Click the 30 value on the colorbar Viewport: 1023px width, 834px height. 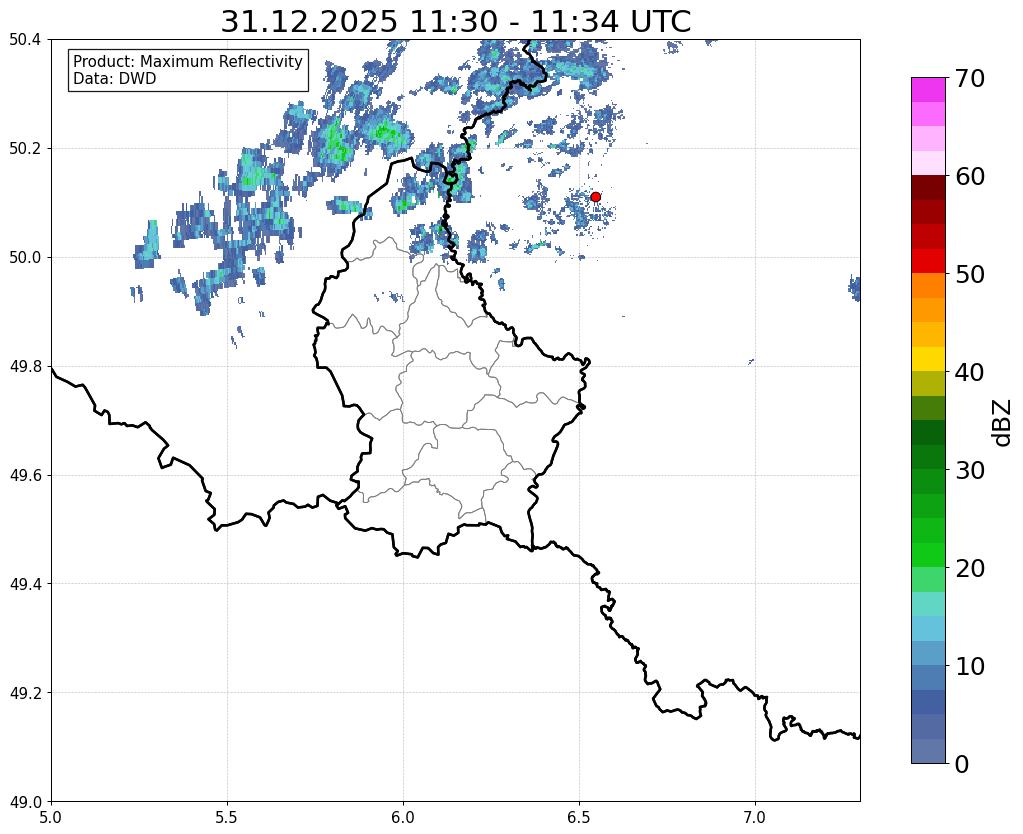pyautogui.click(x=969, y=470)
